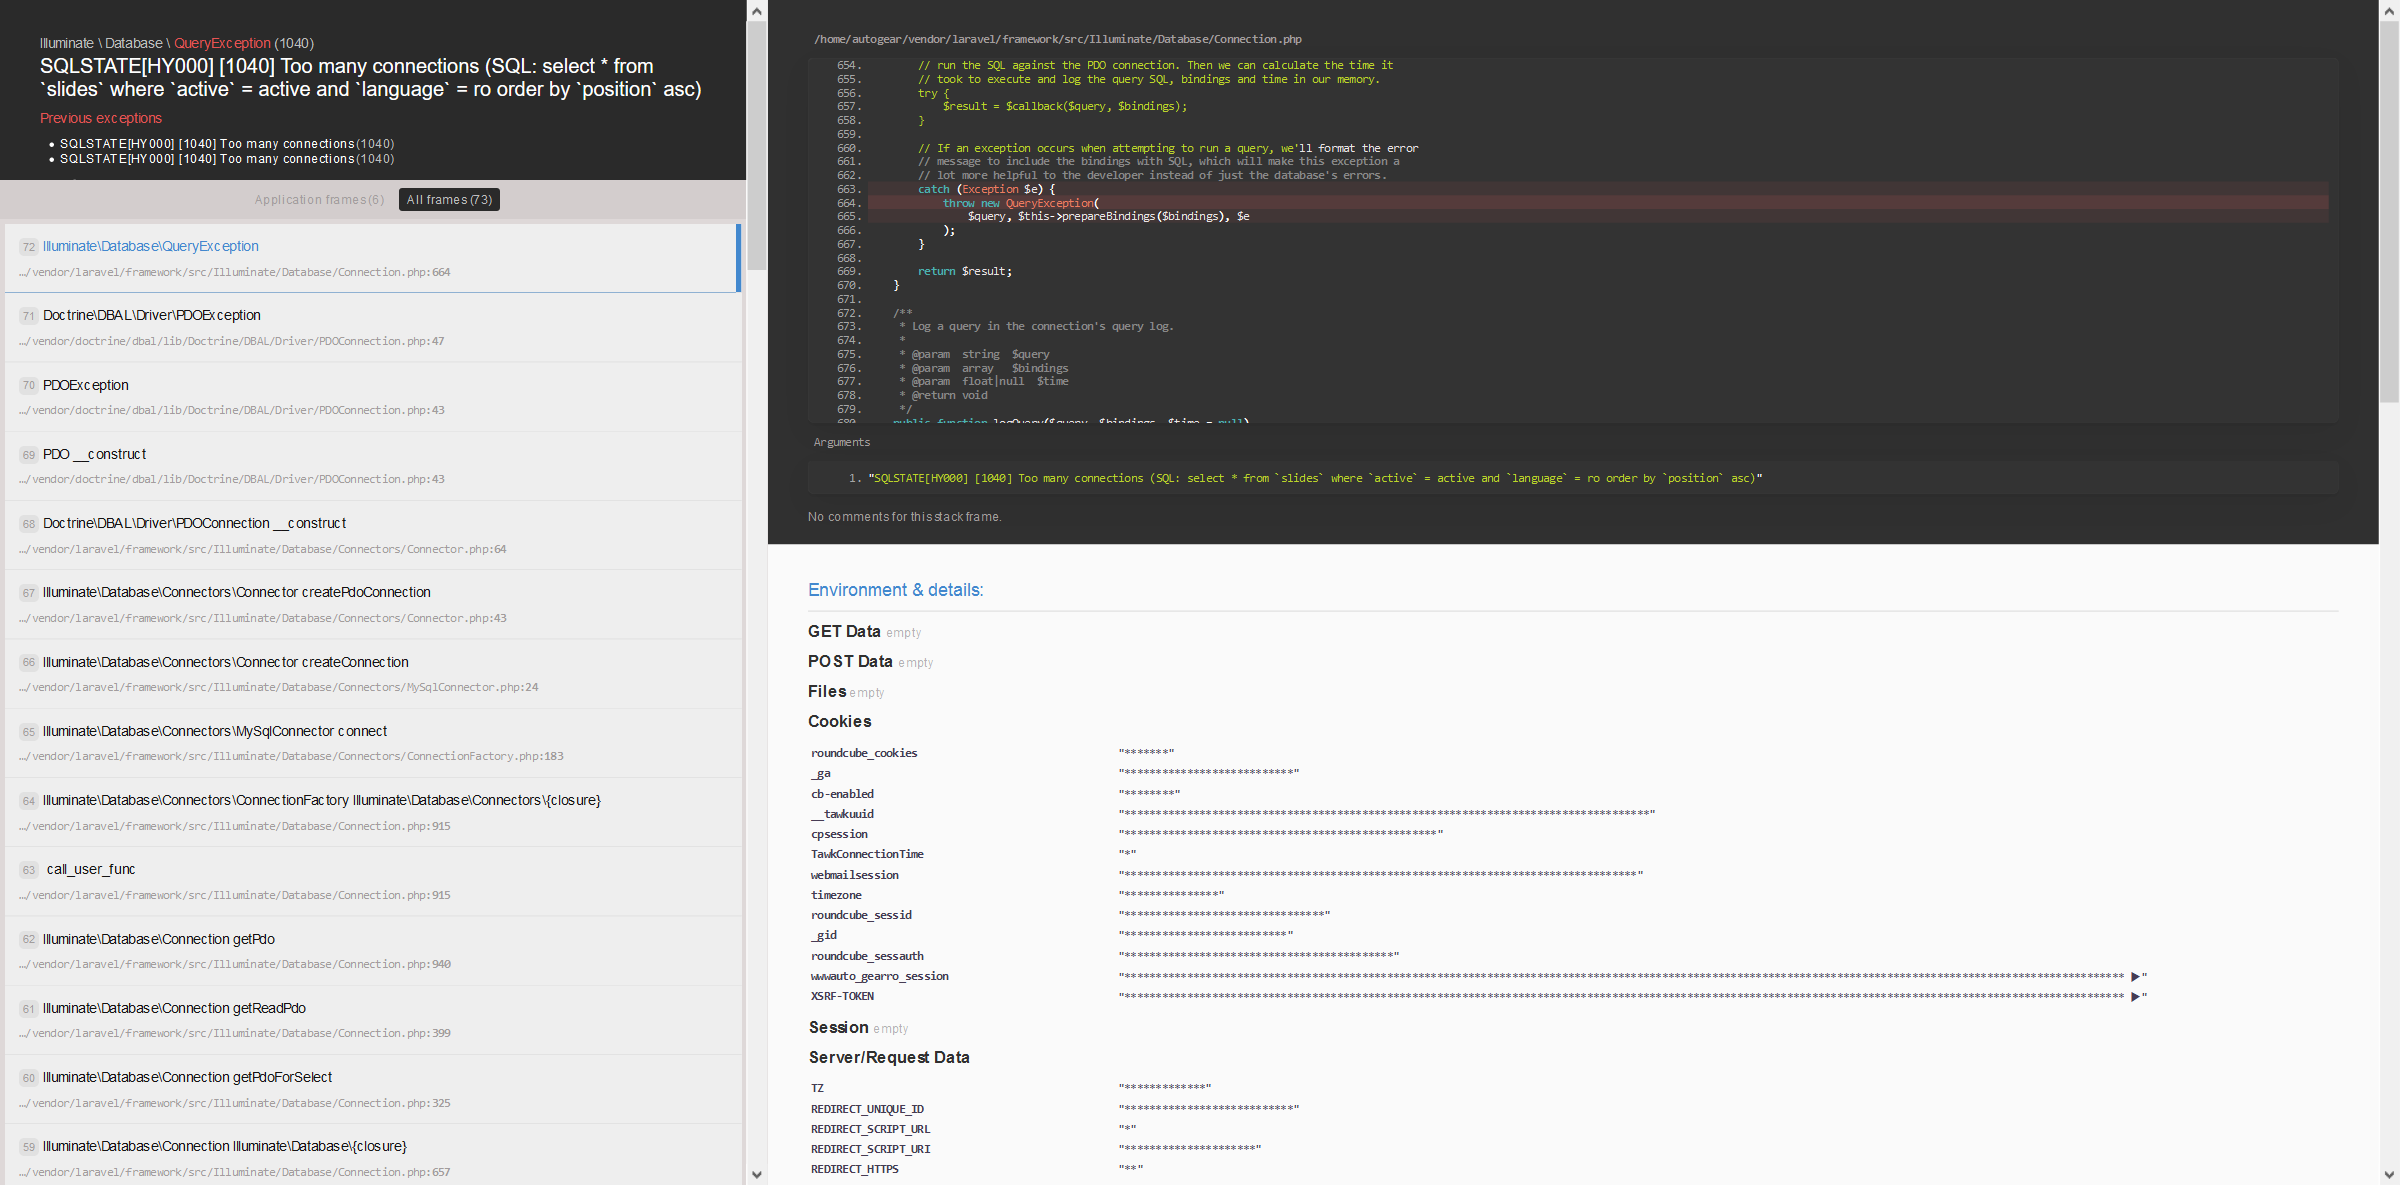Click scroll up arrow of frames list
The height and width of the screenshot is (1185, 2400).
757,11
